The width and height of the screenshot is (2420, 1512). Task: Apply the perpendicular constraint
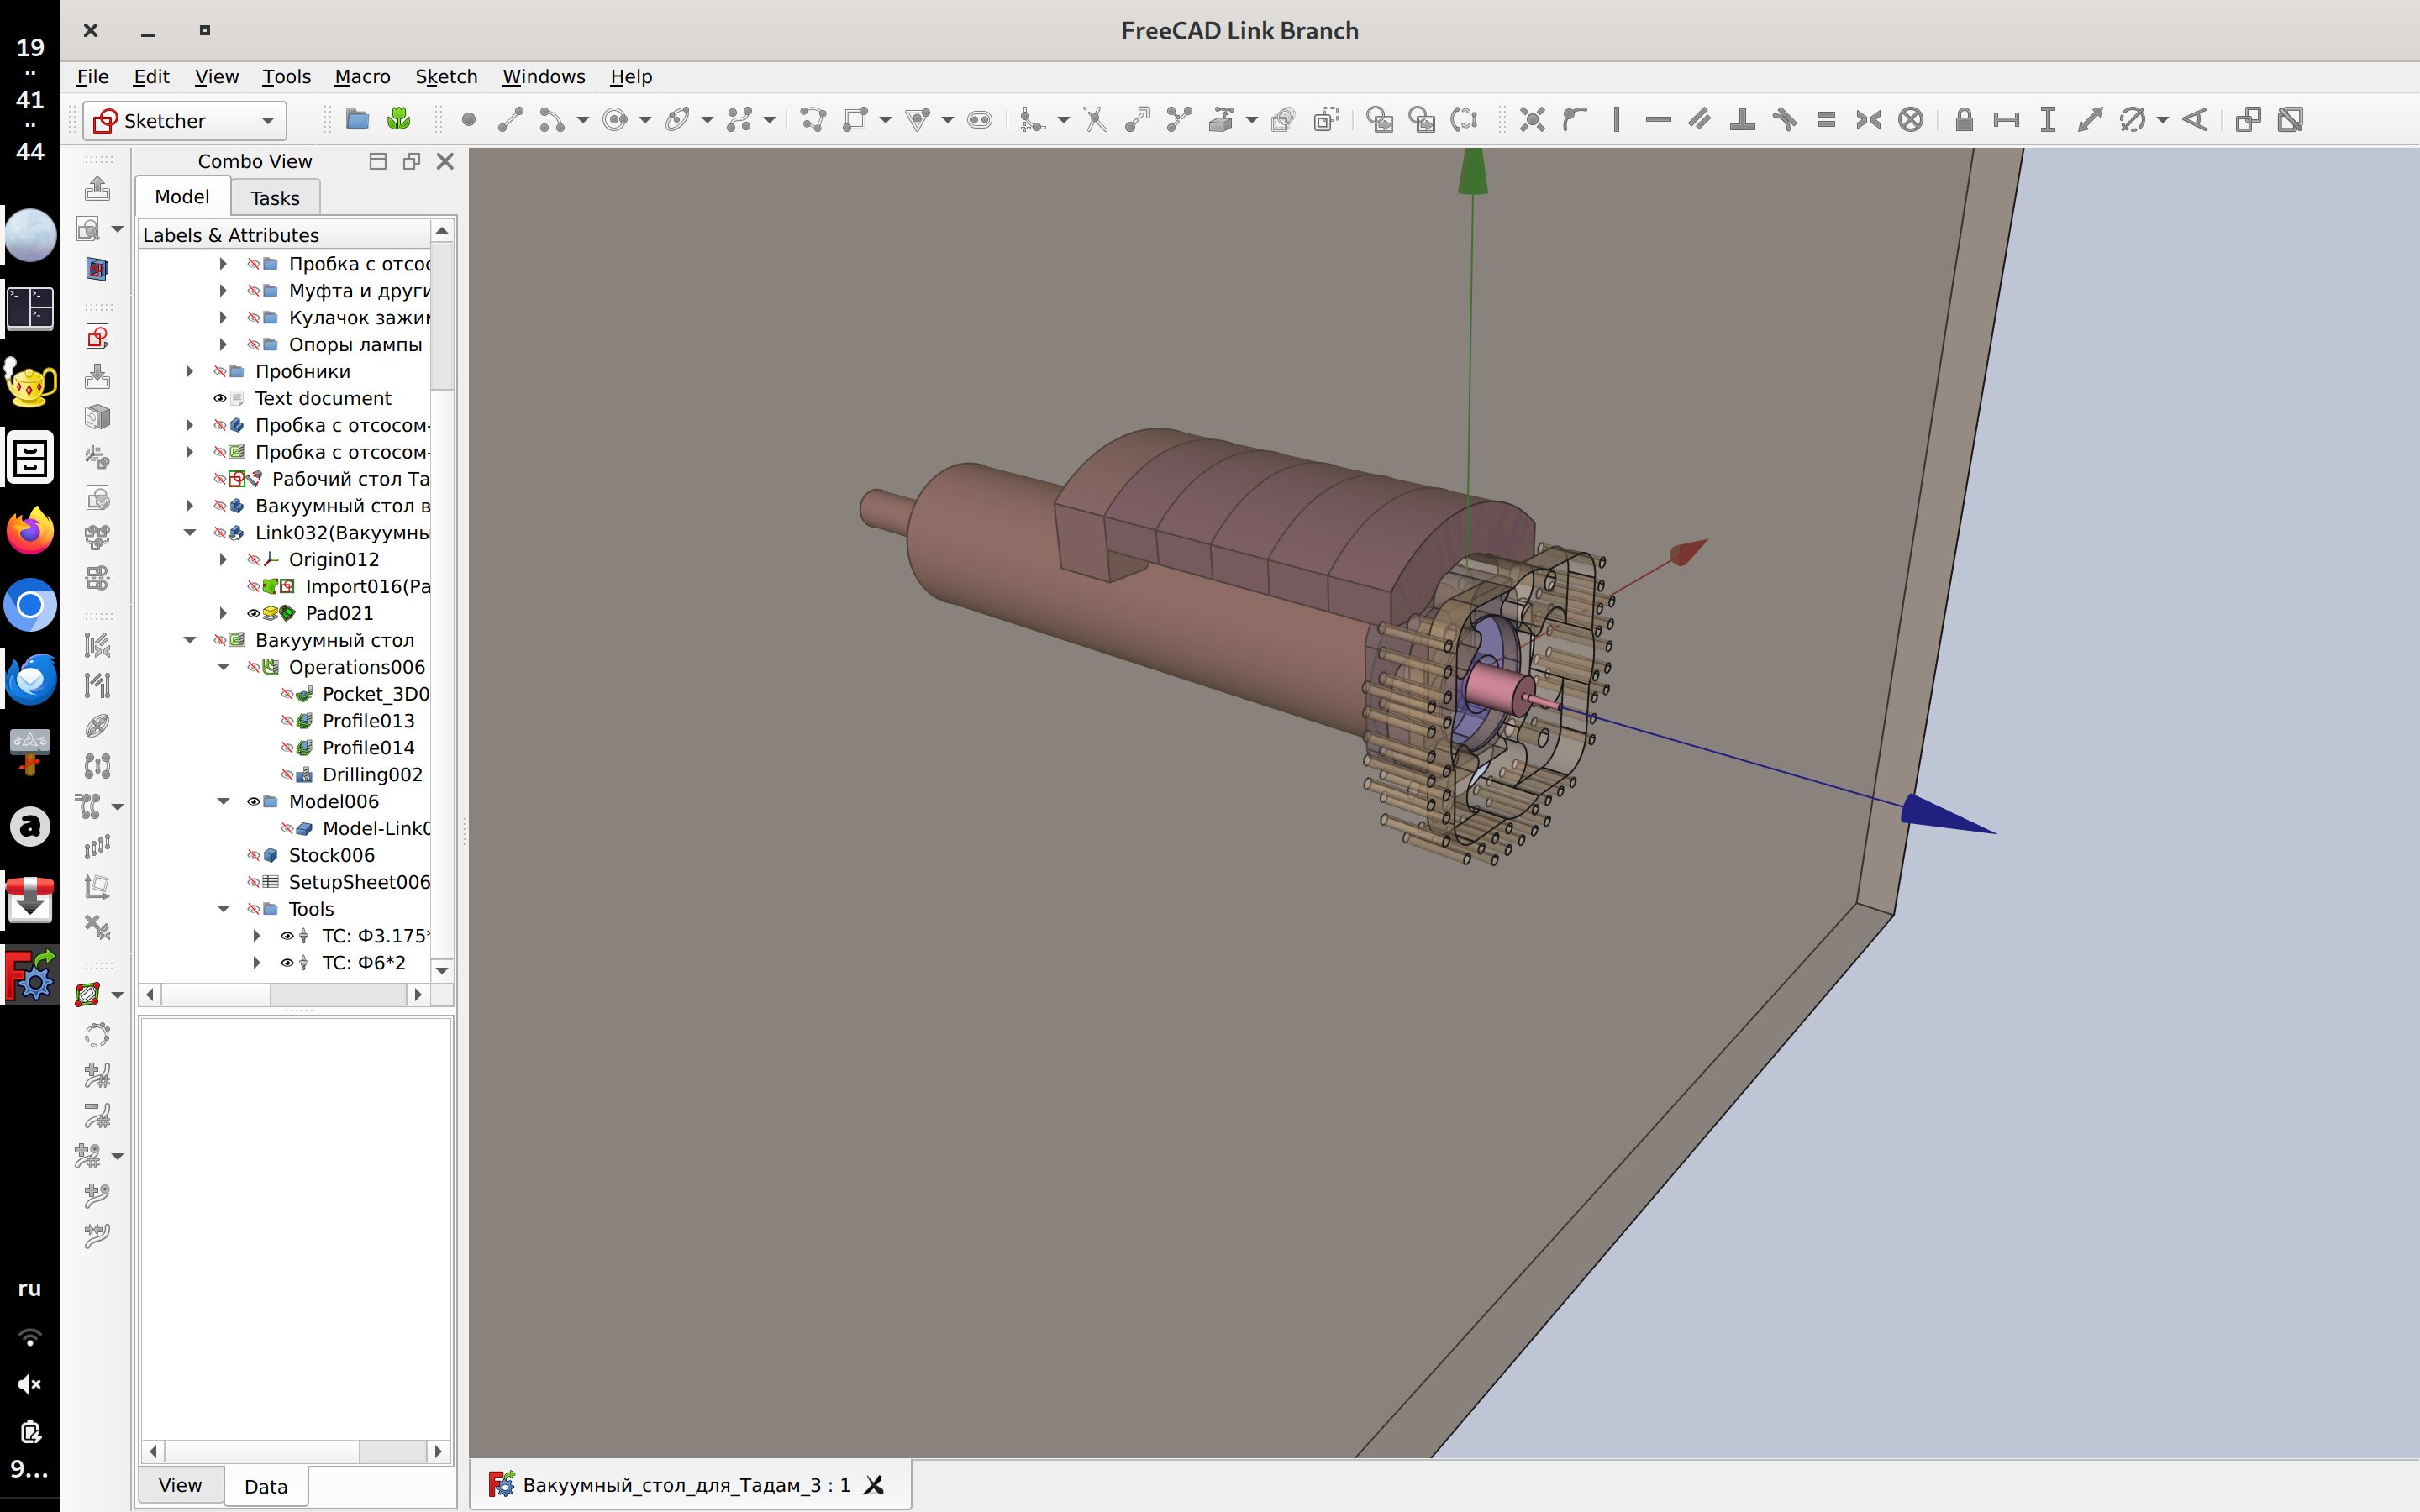coord(1742,120)
